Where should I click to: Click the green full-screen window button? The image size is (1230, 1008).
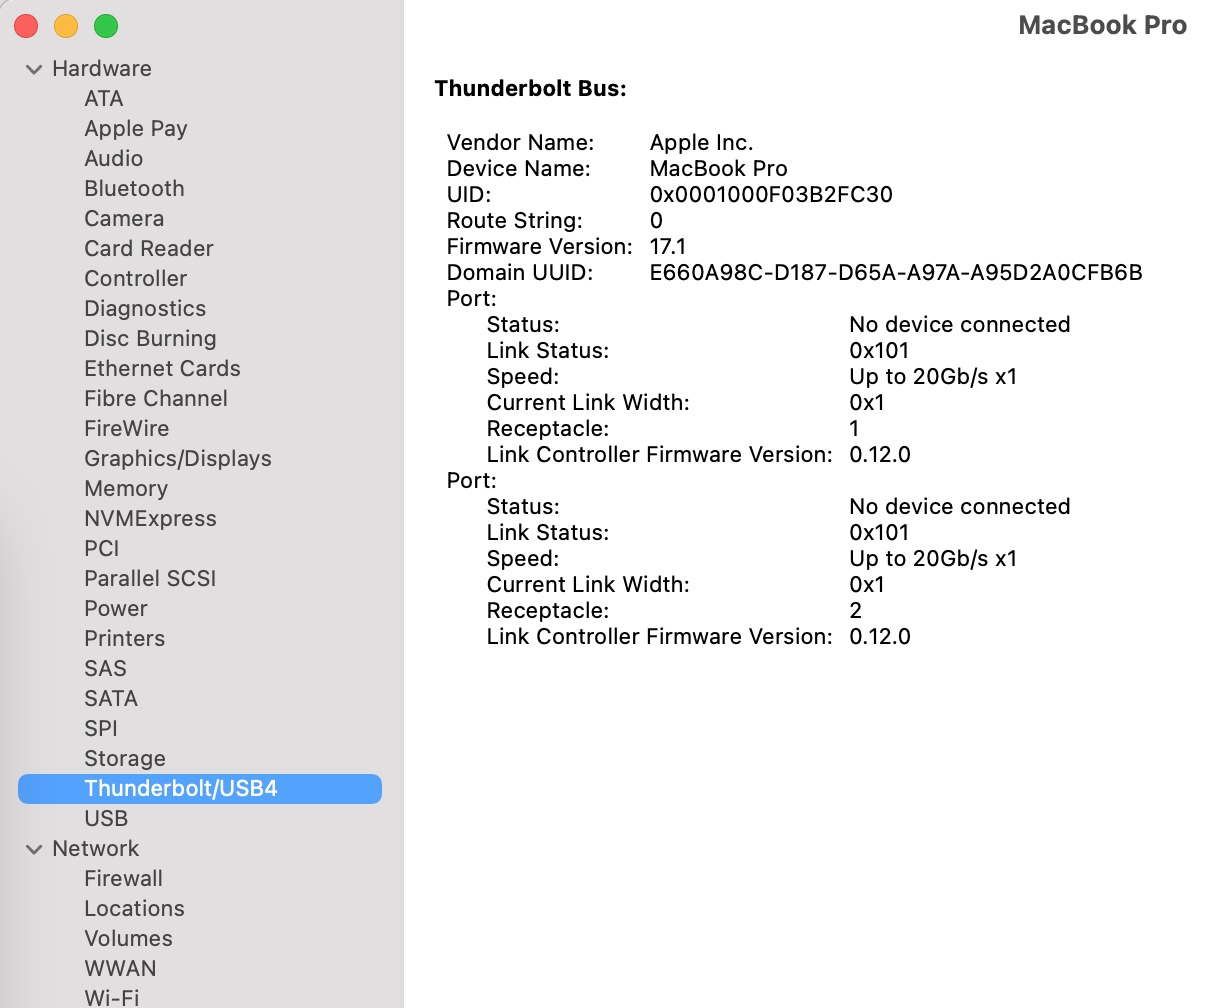[x=106, y=27]
